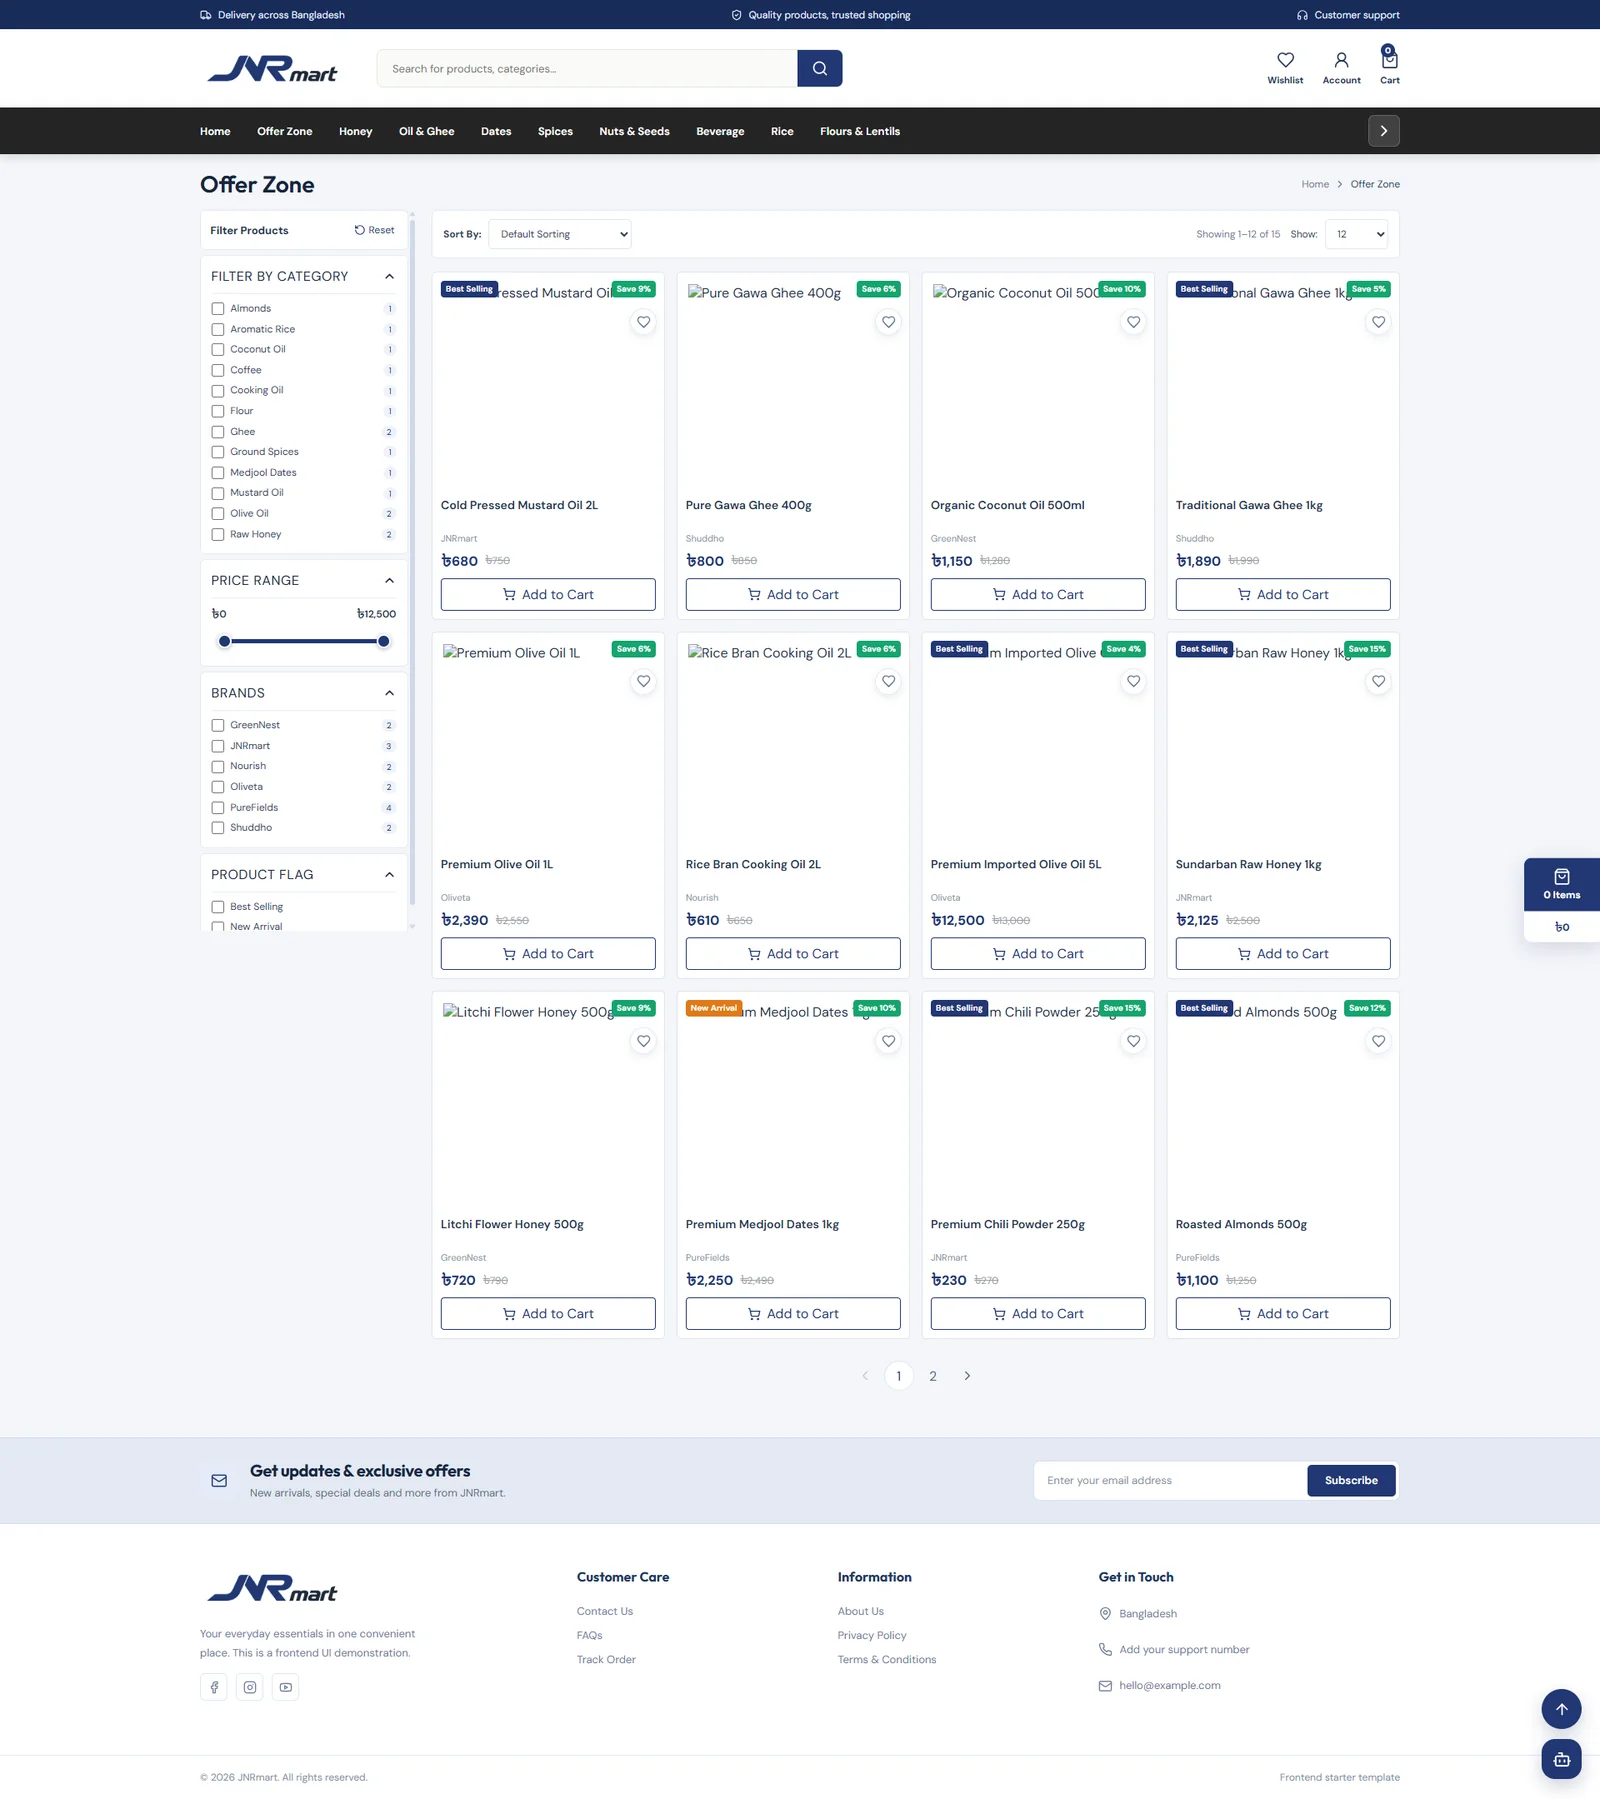The width and height of the screenshot is (1600, 1799).
Task: Wishlist the Sundarban Raw Honey 1kg heart
Action: (1378, 681)
